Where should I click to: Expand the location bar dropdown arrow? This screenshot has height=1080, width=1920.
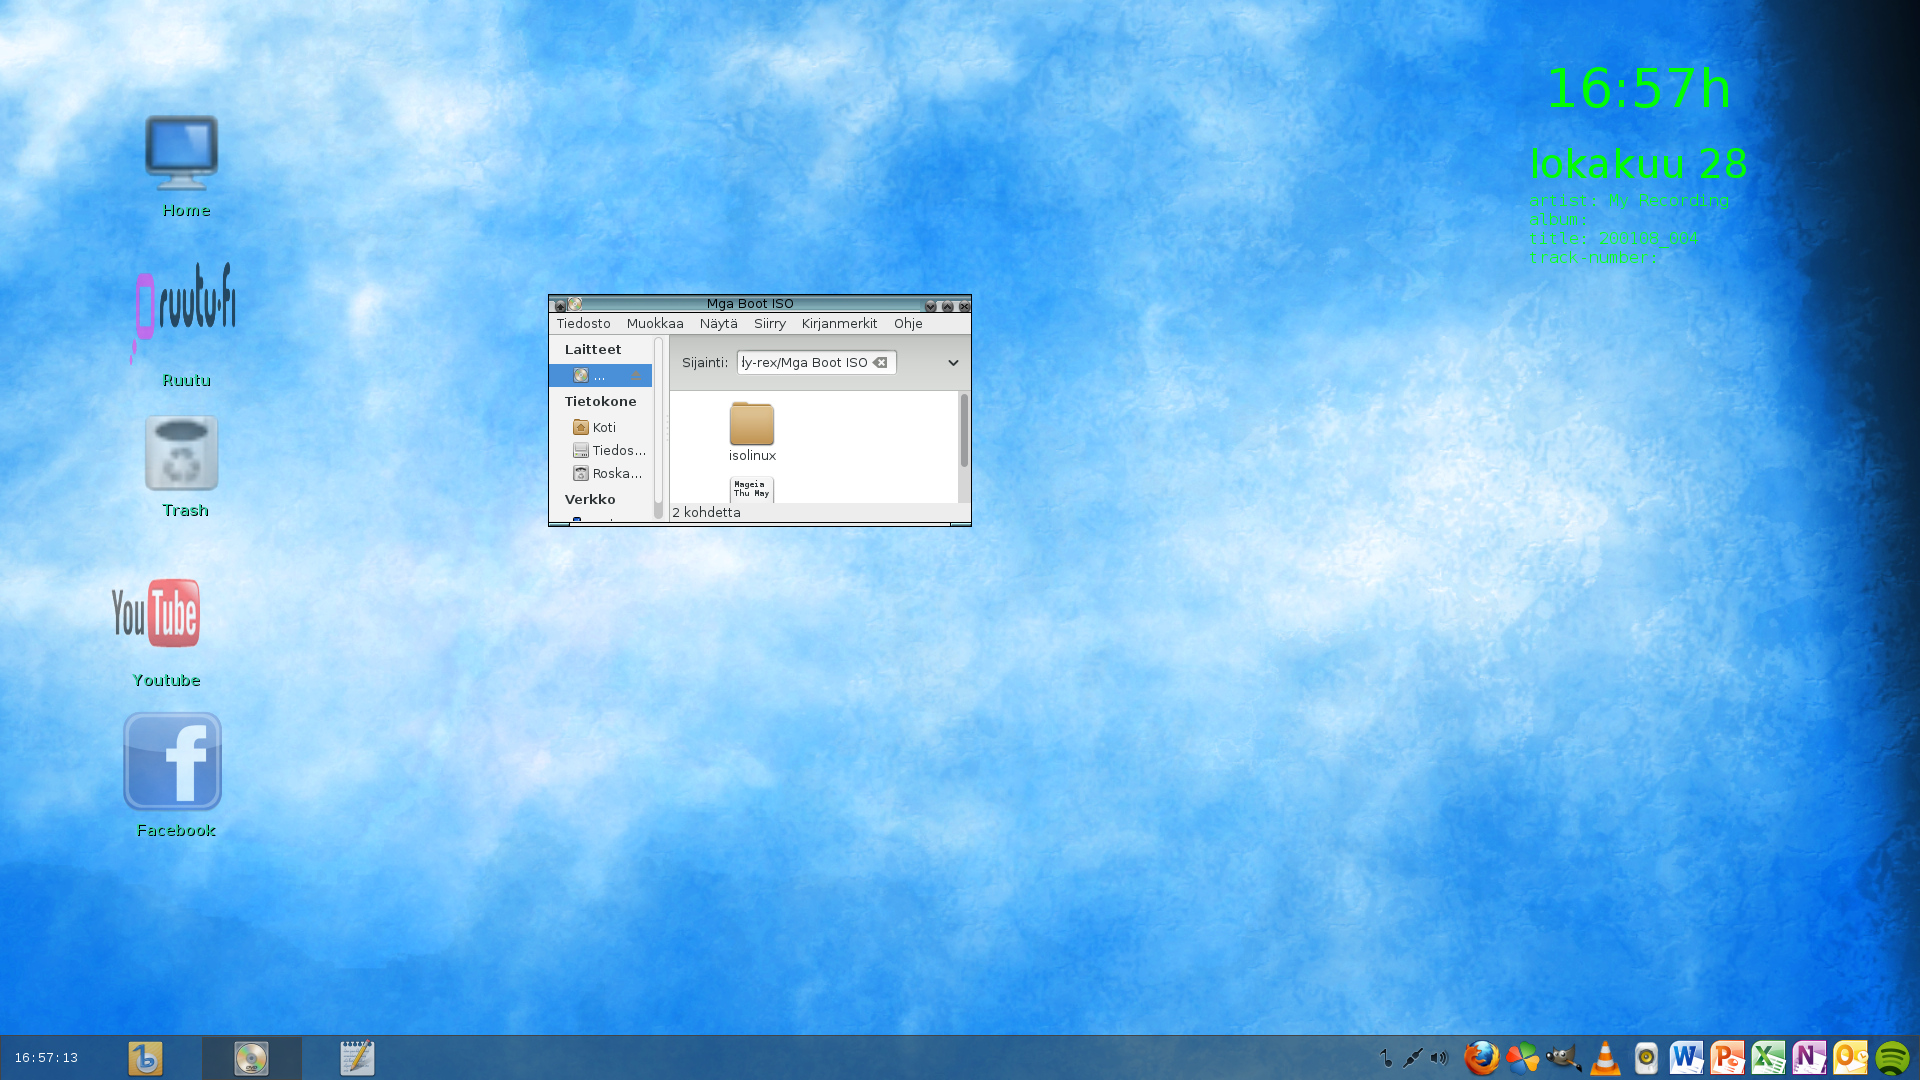[x=953, y=363]
